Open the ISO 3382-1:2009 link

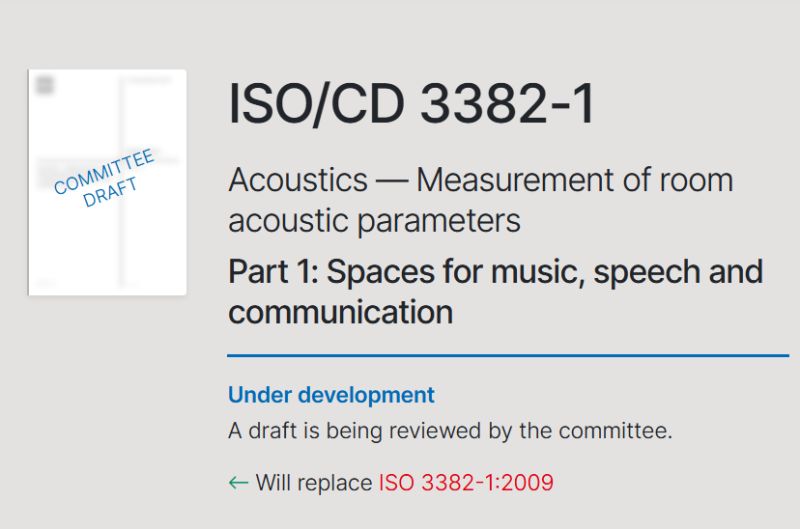coord(466,483)
